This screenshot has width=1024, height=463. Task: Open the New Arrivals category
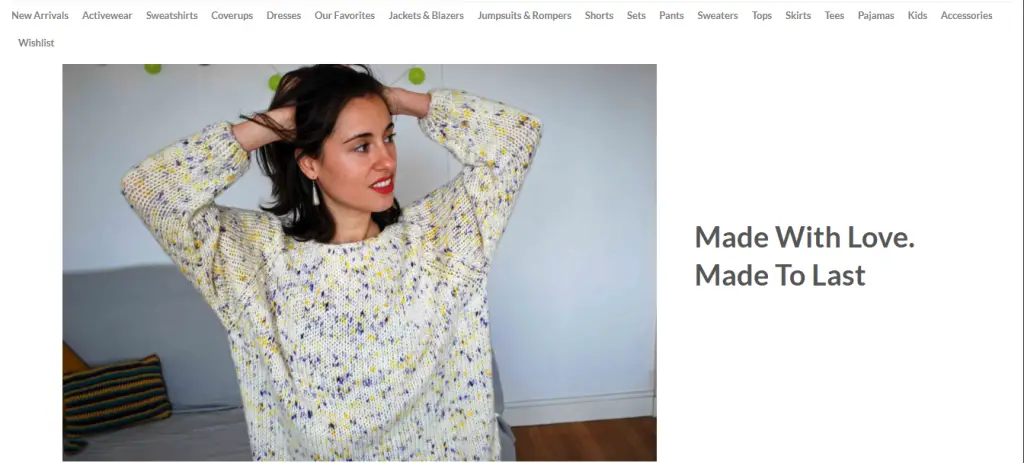[x=40, y=16]
